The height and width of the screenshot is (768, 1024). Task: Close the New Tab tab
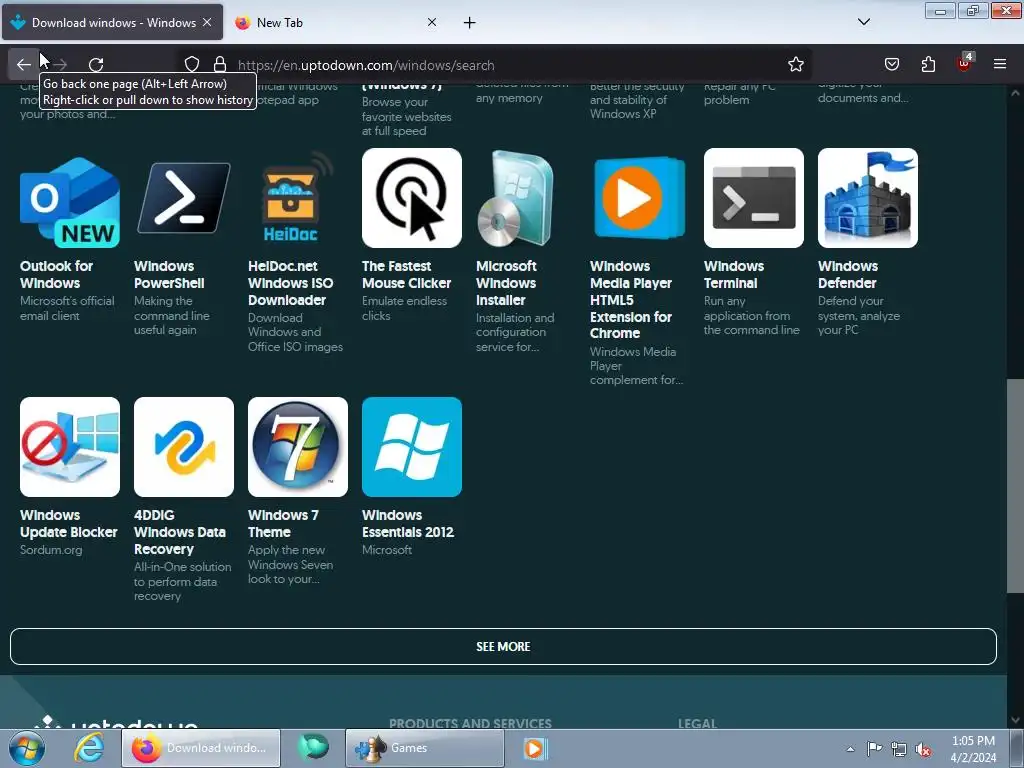[432, 22]
